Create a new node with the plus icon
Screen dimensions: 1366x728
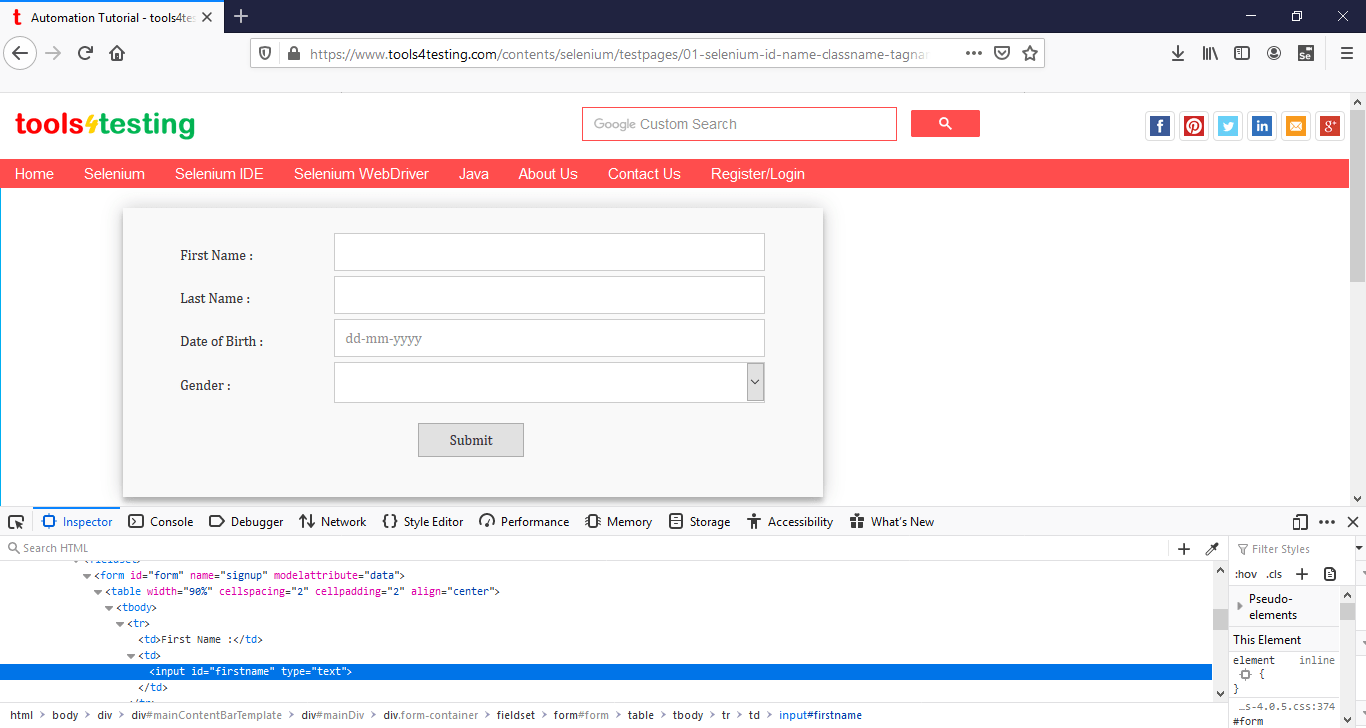point(1184,548)
